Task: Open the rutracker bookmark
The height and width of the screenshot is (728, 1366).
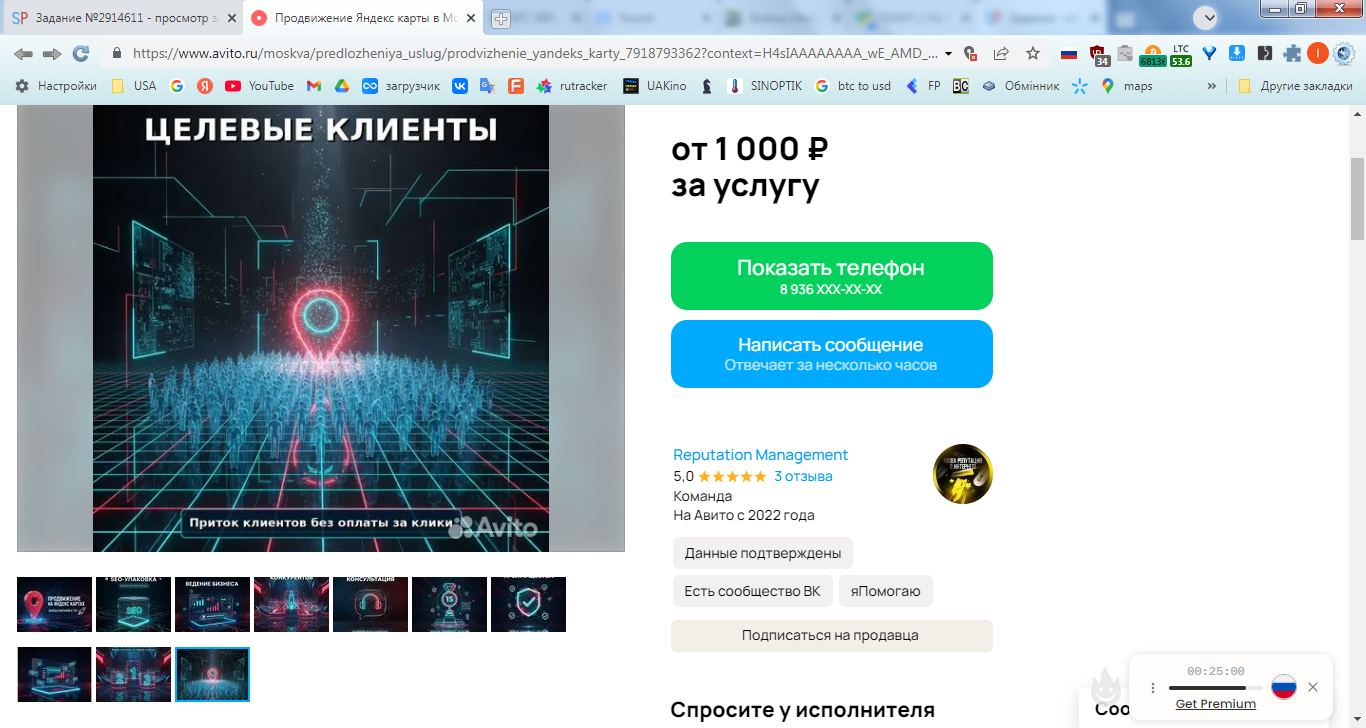Action: pyautogui.click(x=572, y=86)
